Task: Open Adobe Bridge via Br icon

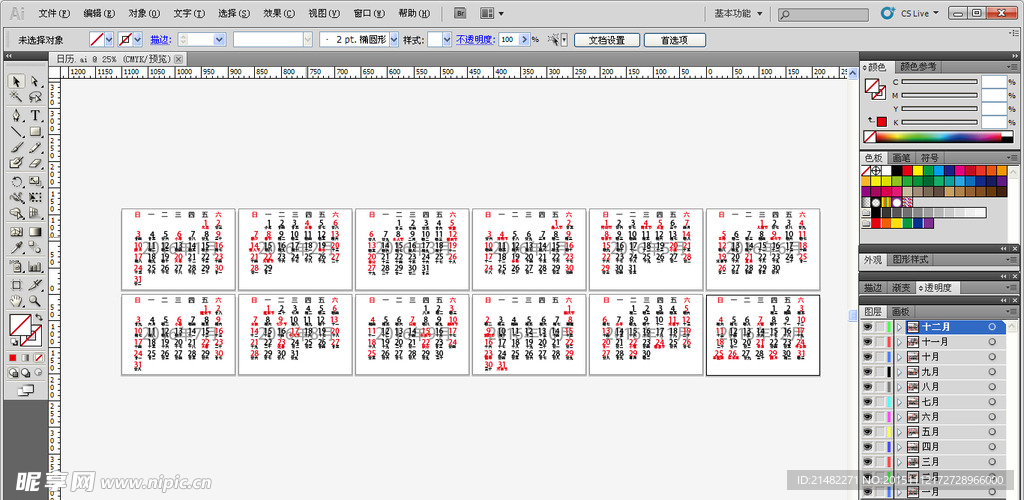Action: tap(461, 14)
